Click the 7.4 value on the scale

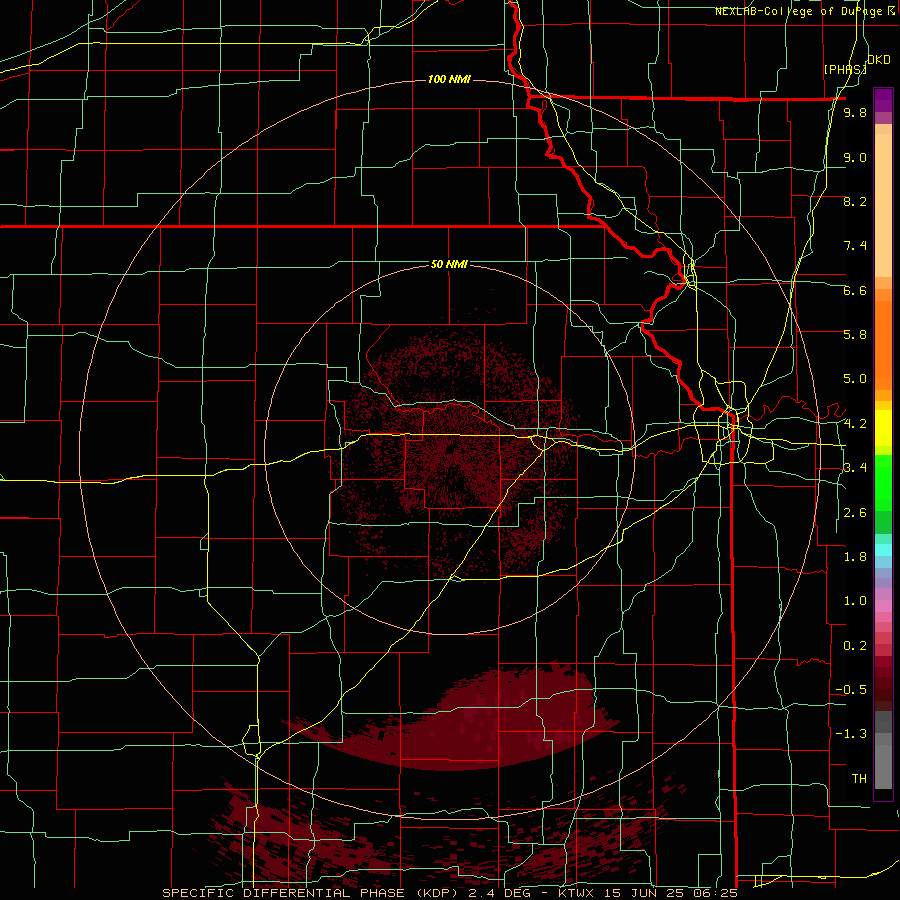click(855, 246)
